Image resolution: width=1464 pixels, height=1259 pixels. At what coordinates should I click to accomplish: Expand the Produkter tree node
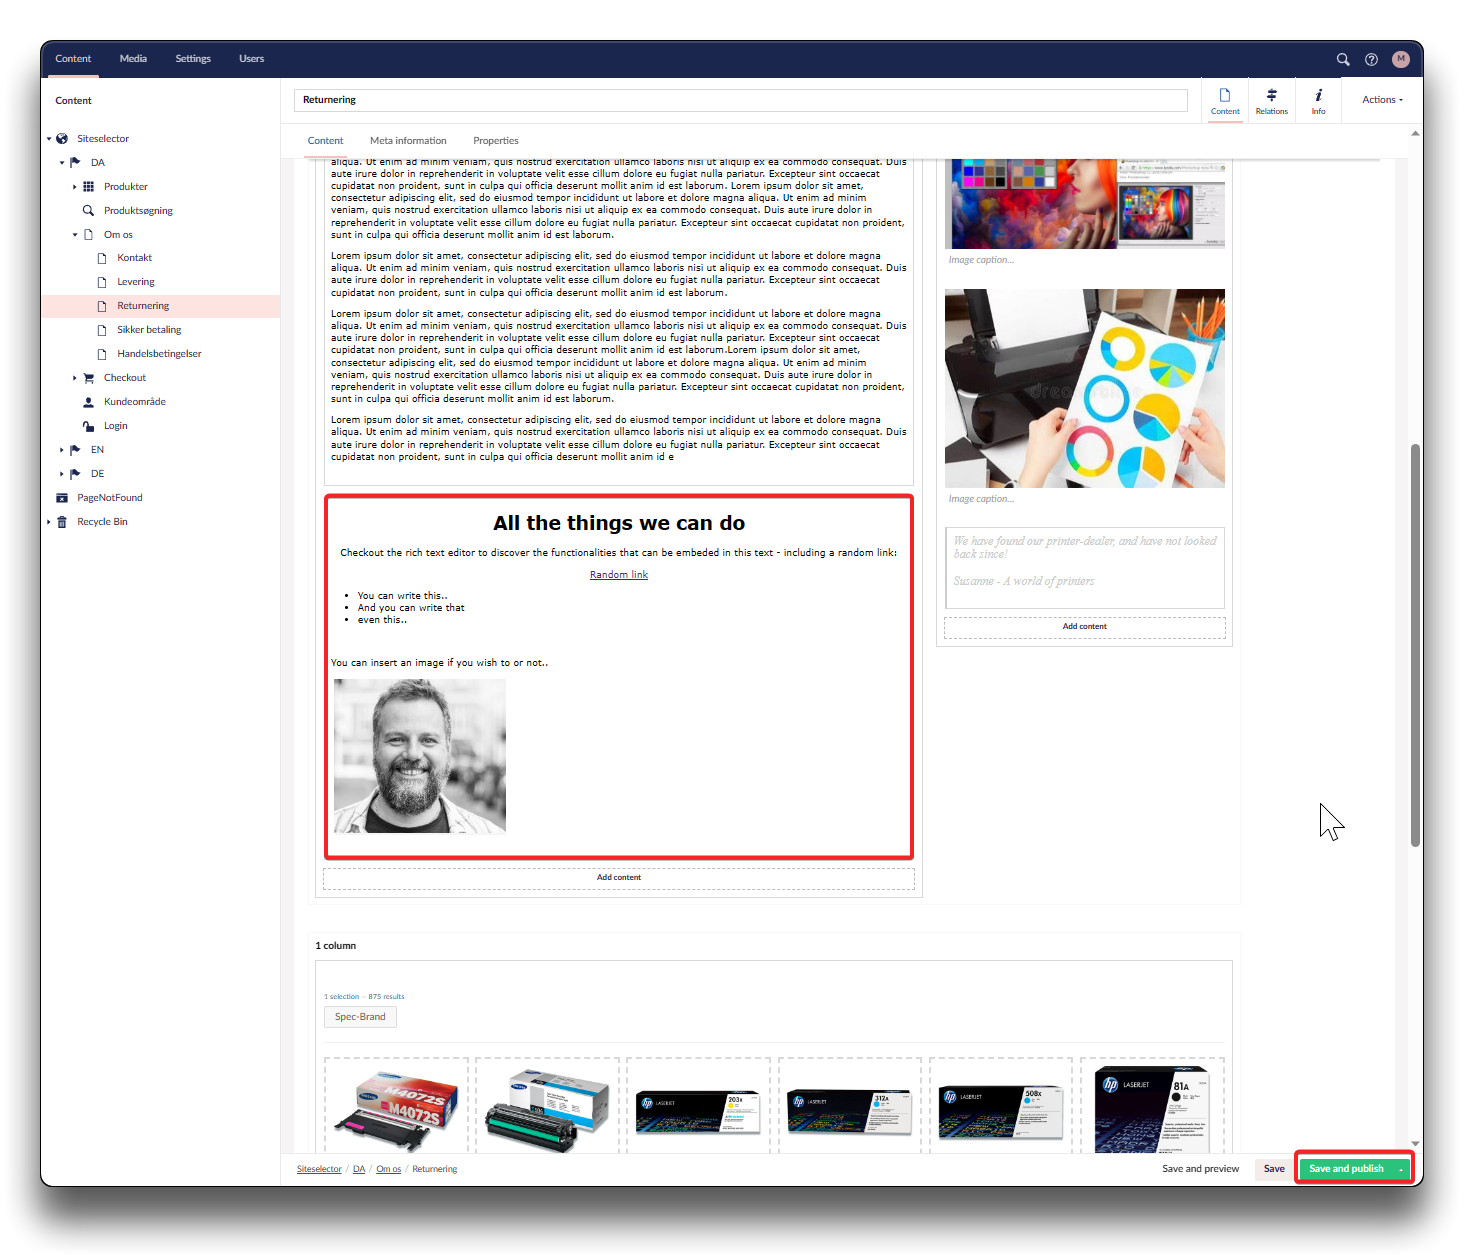point(74,187)
